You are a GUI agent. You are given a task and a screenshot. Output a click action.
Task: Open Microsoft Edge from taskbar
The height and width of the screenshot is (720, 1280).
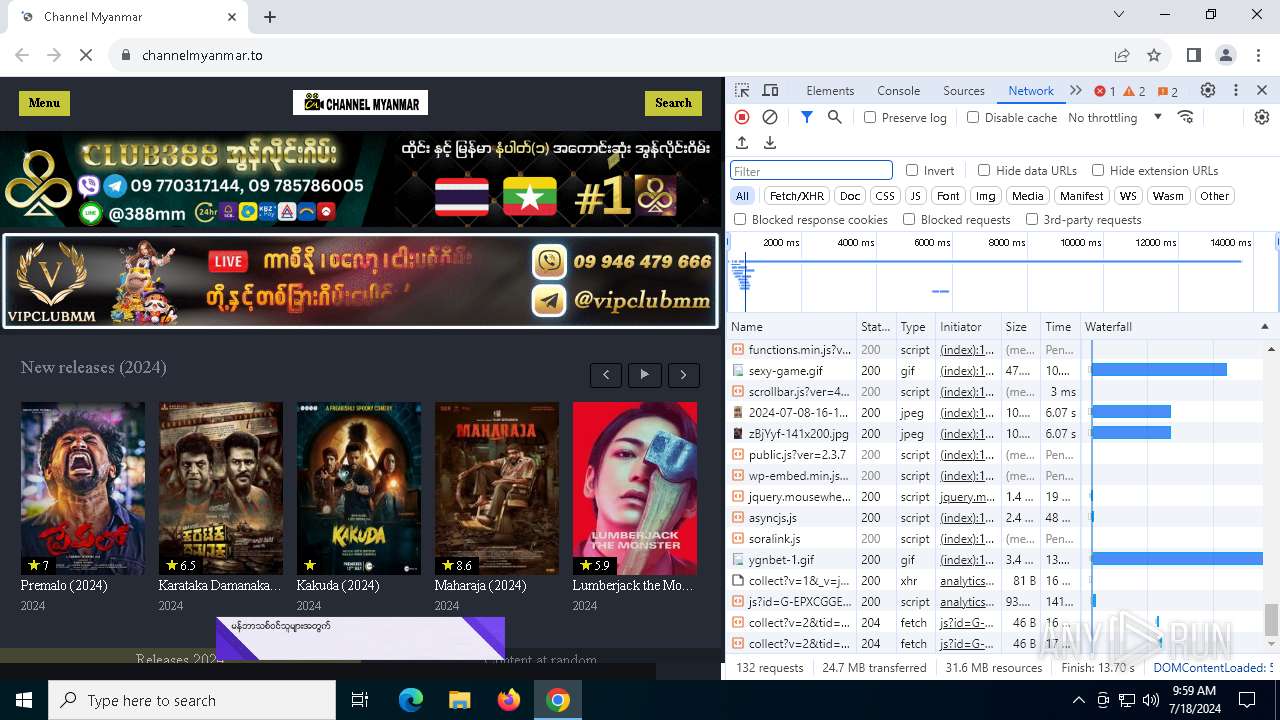point(411,700)
